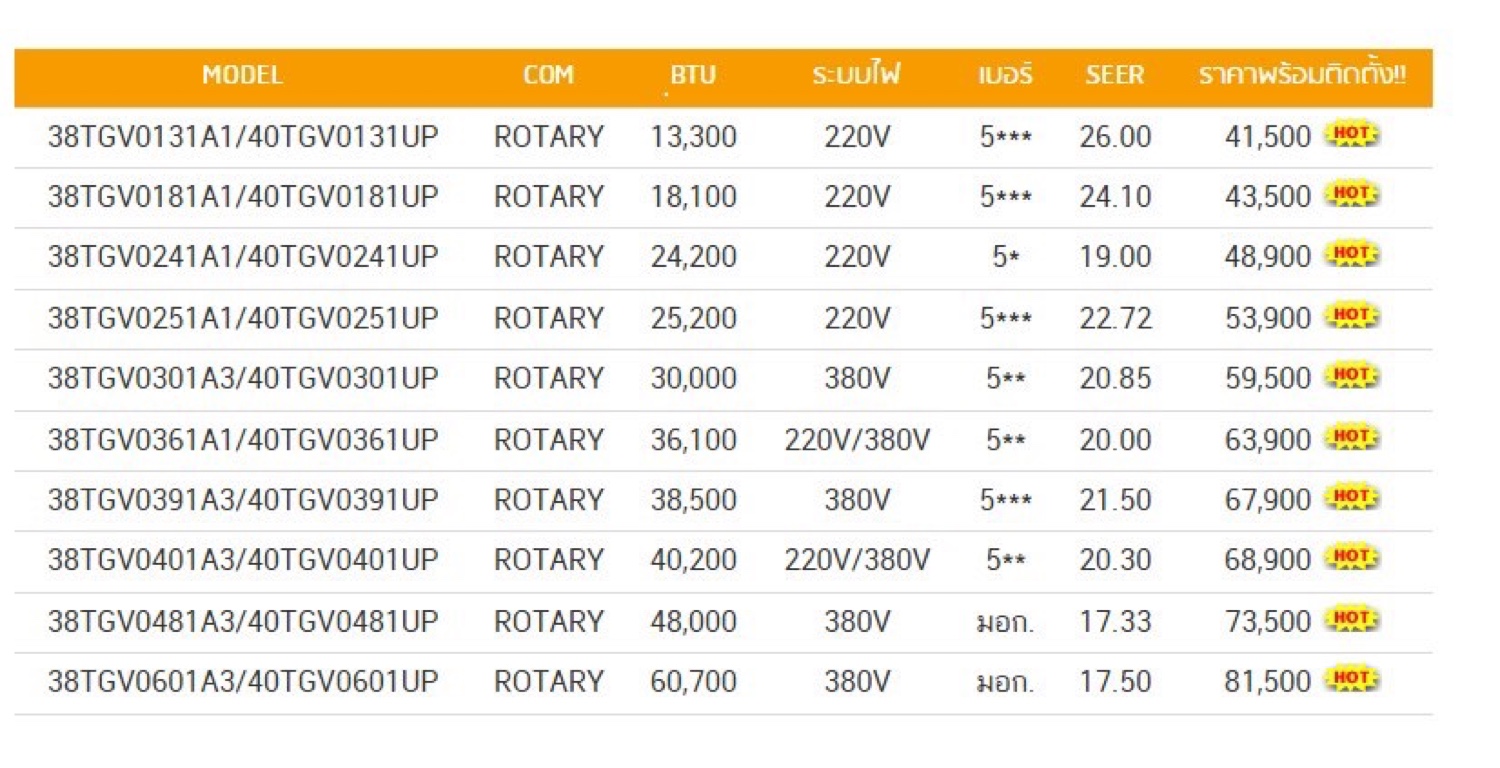Click HOT badge beside price 73,500
The height and width of the screenshot is (768, 1500).
(x=1351, y=619)
